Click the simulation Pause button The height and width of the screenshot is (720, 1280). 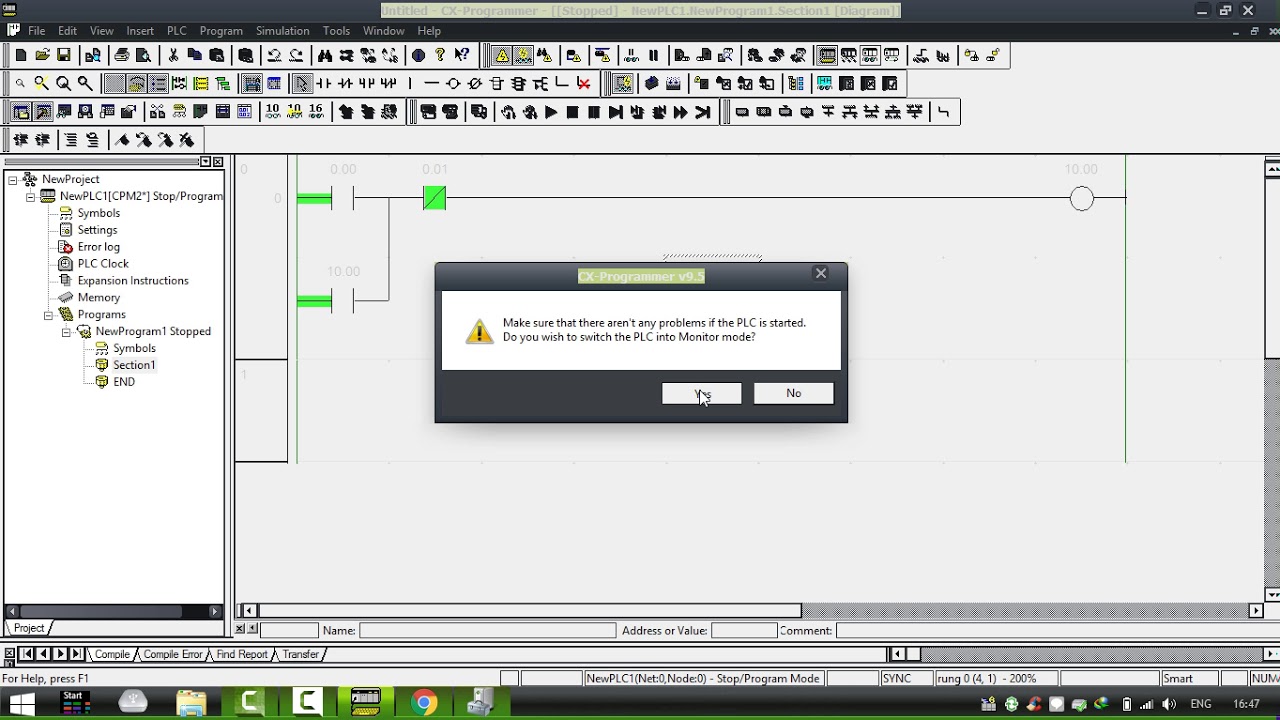594,112
